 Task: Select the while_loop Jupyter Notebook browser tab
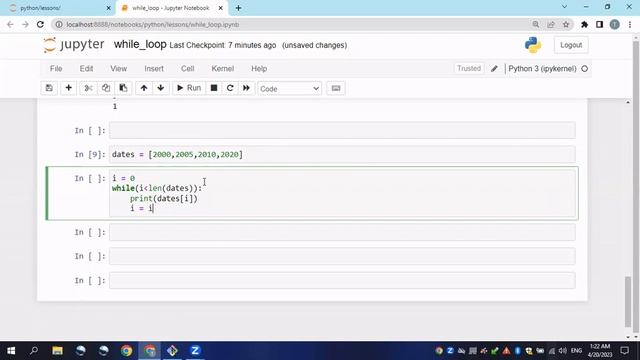pos(171,8)
